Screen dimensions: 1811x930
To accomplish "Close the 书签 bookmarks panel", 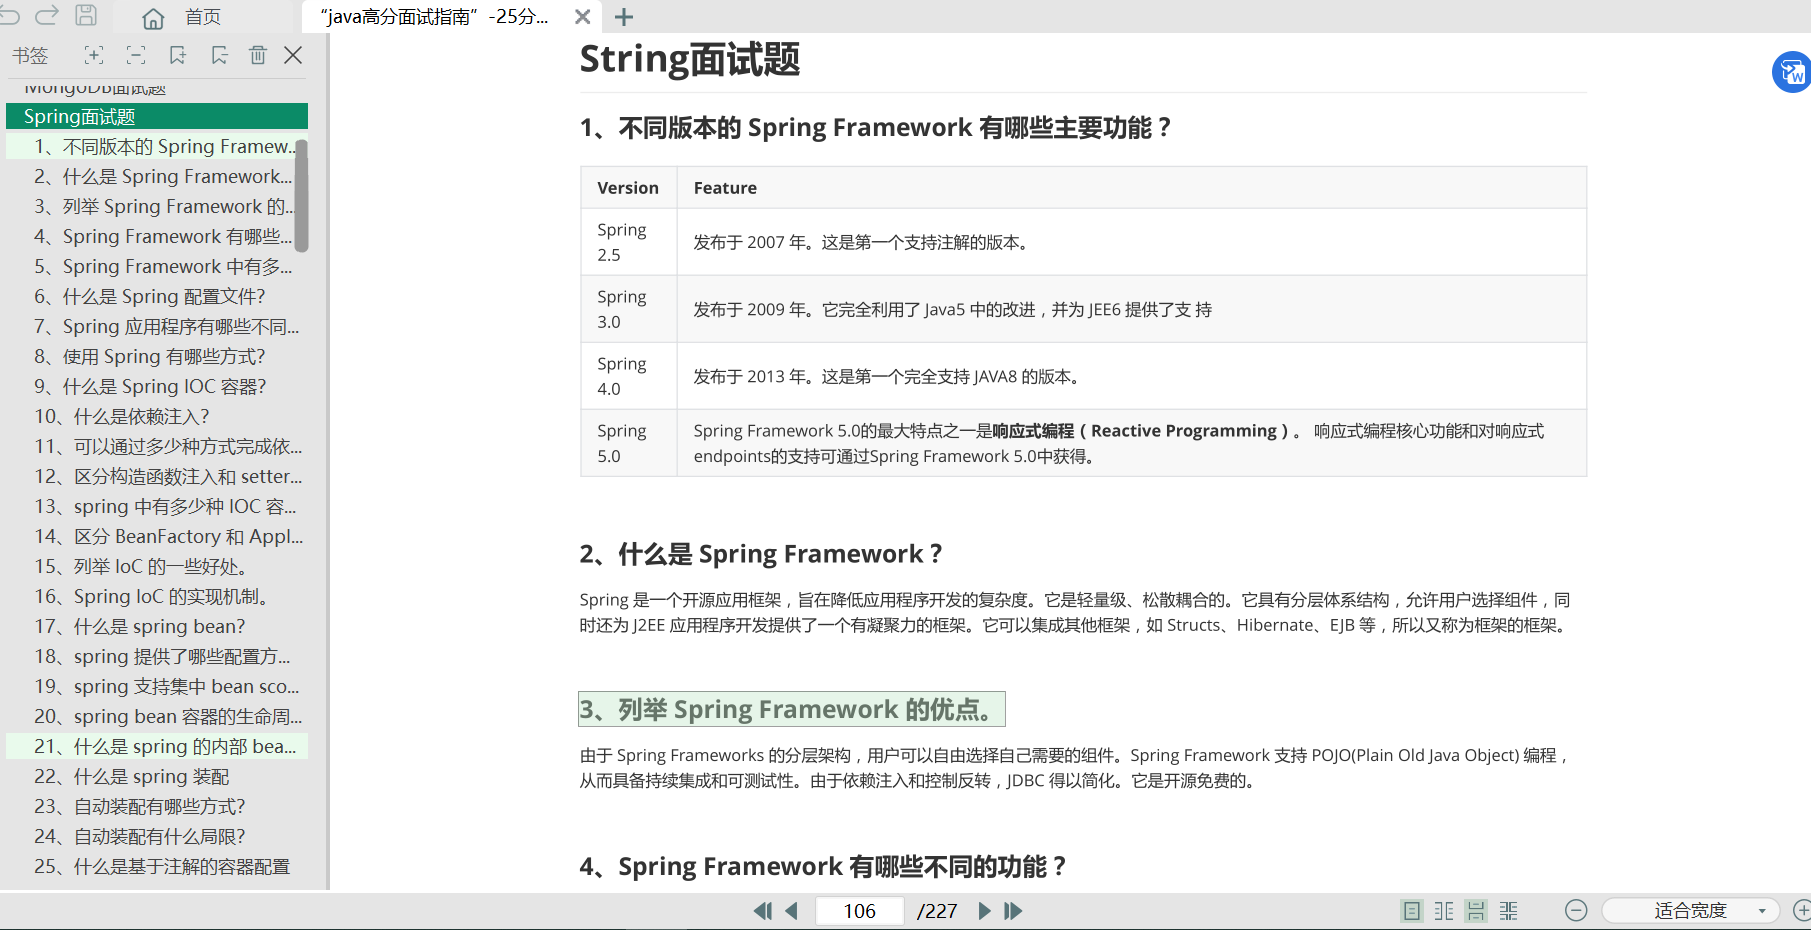I will coord(293,55).
